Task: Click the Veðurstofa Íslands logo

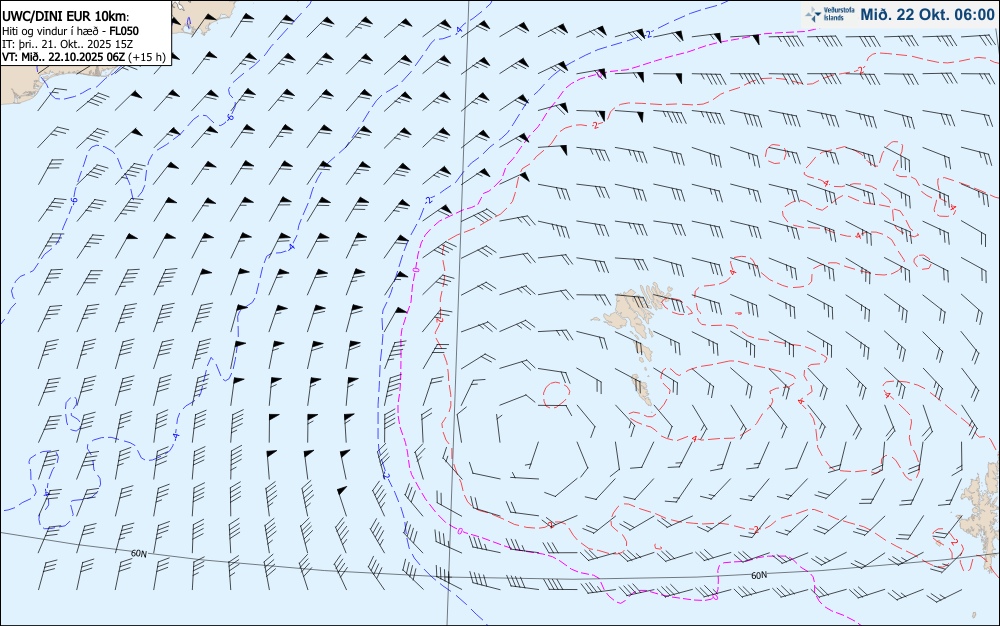Action: (x=829, y=15)
